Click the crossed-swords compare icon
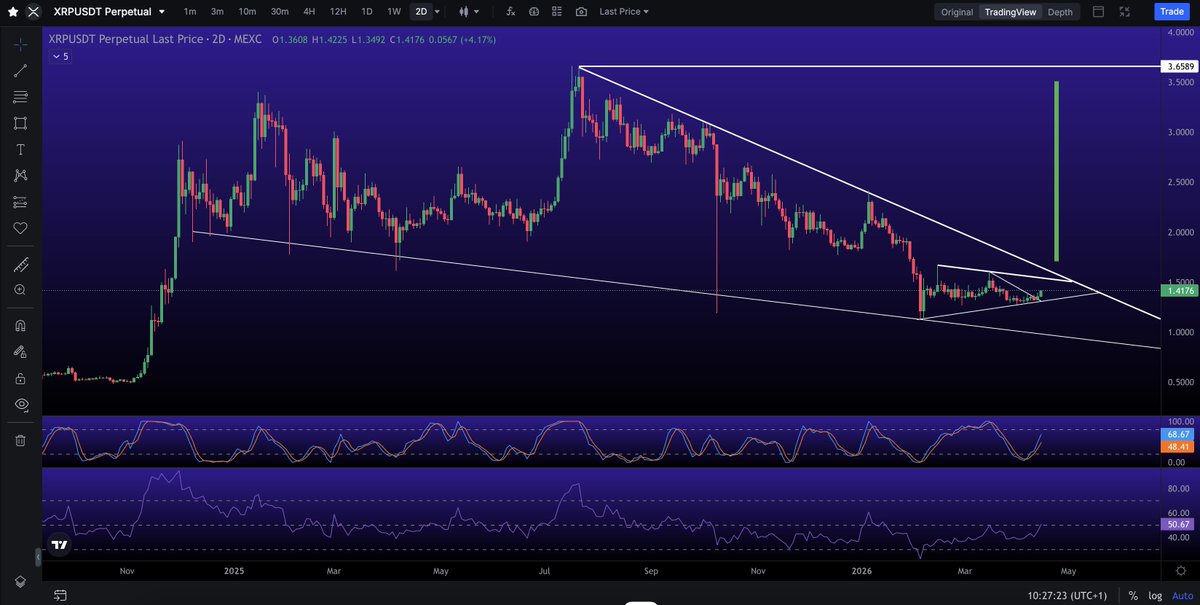The image size is (1200, 605). point(33,12)
